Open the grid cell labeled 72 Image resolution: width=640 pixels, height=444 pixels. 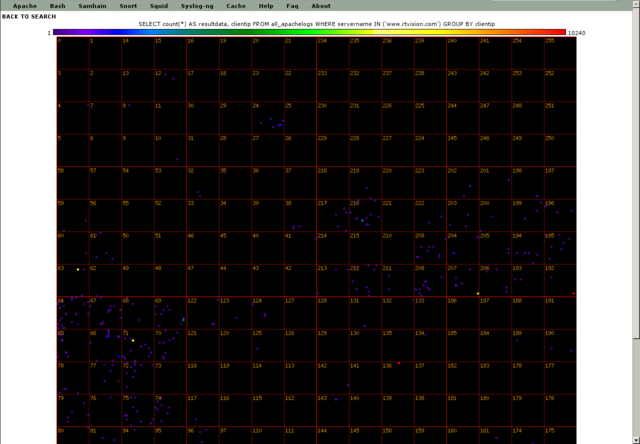coord(138,378)
